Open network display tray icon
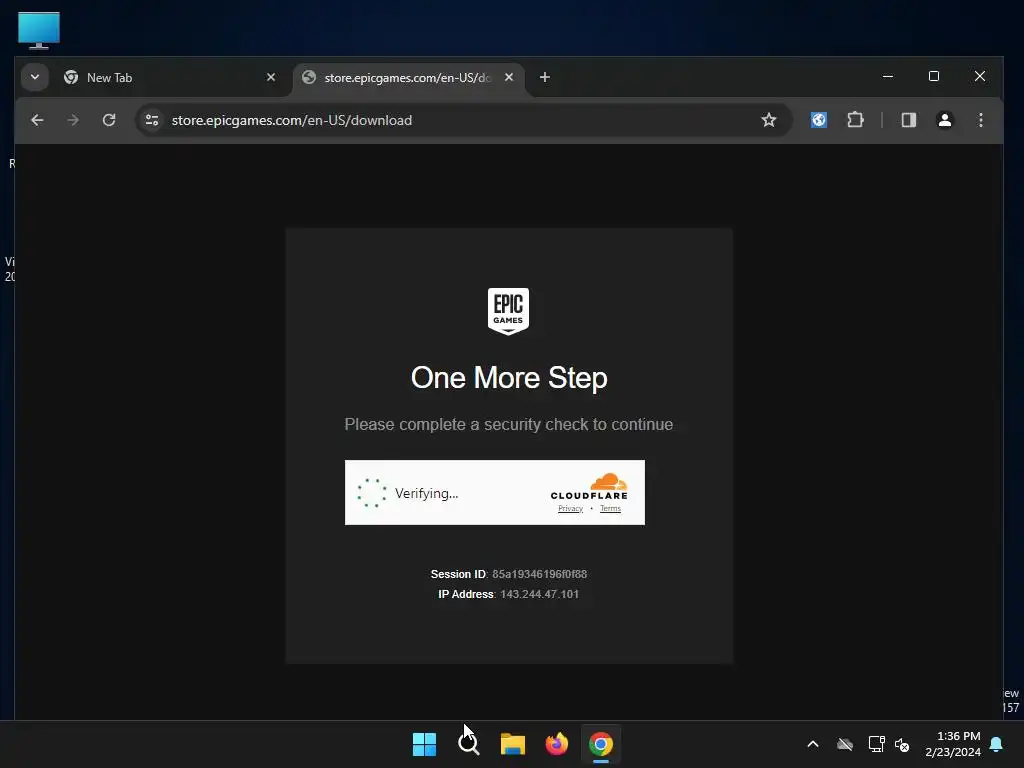 876,744
